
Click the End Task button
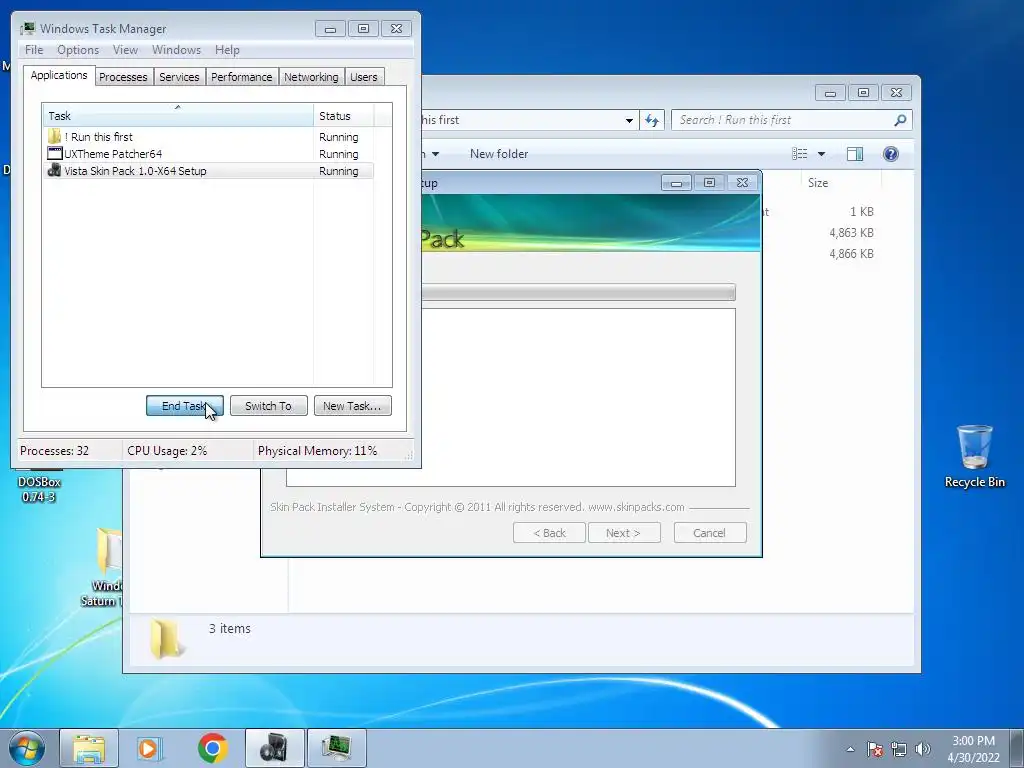click(x=185, y=406)
